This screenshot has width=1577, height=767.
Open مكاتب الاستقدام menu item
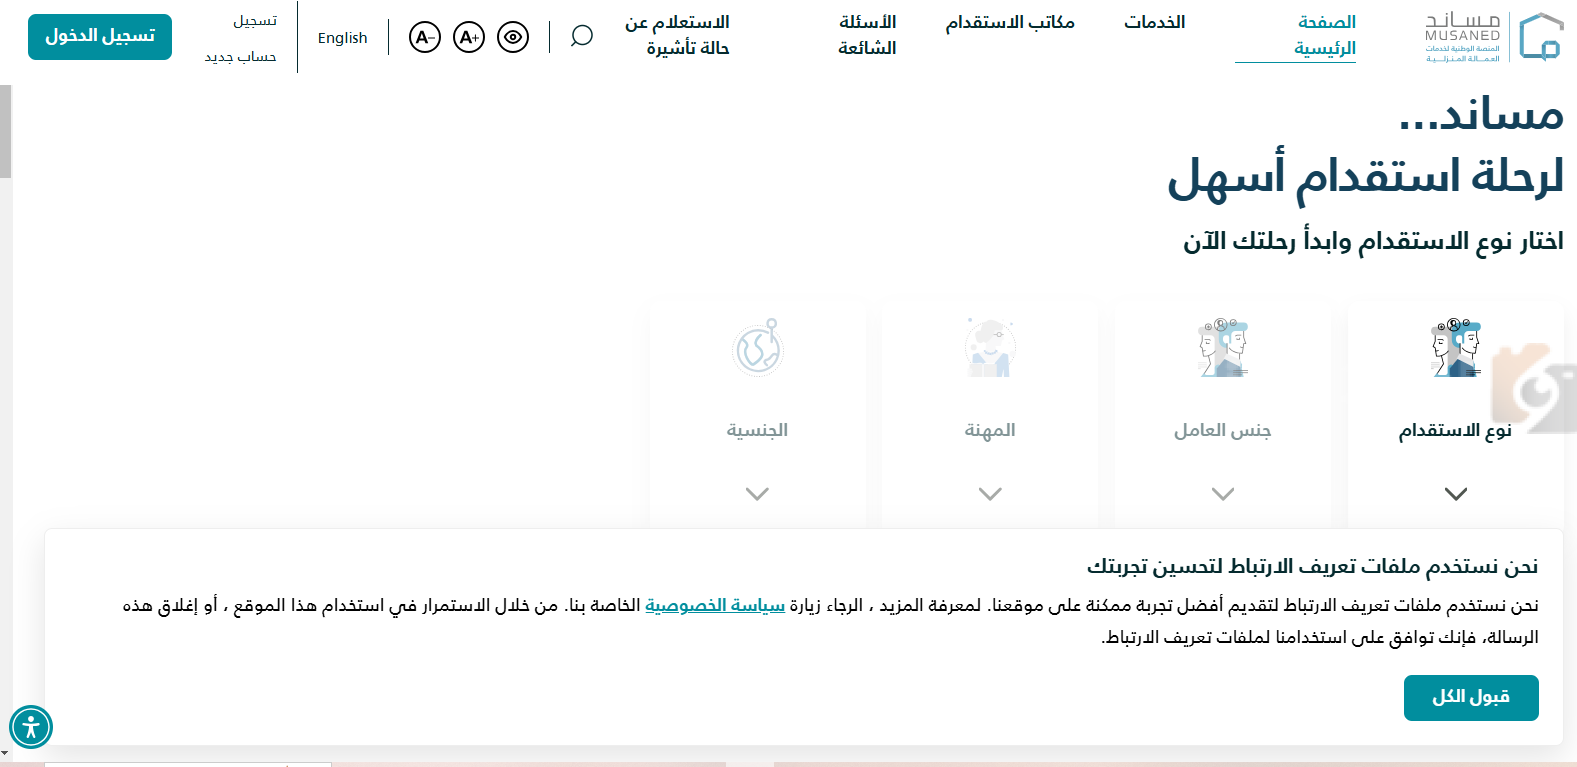click(1010, 22)
